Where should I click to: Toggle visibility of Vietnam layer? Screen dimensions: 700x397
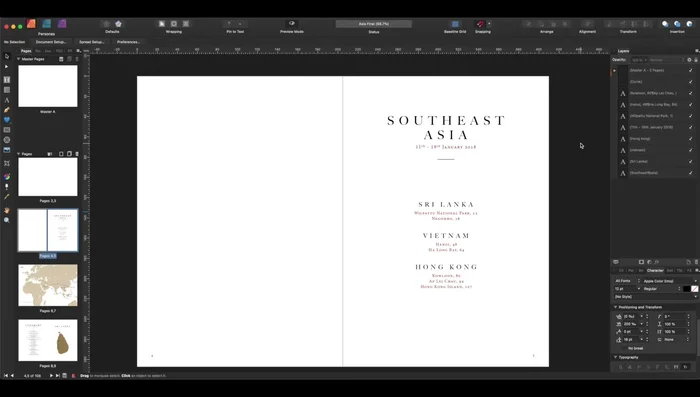click(691, 150)
